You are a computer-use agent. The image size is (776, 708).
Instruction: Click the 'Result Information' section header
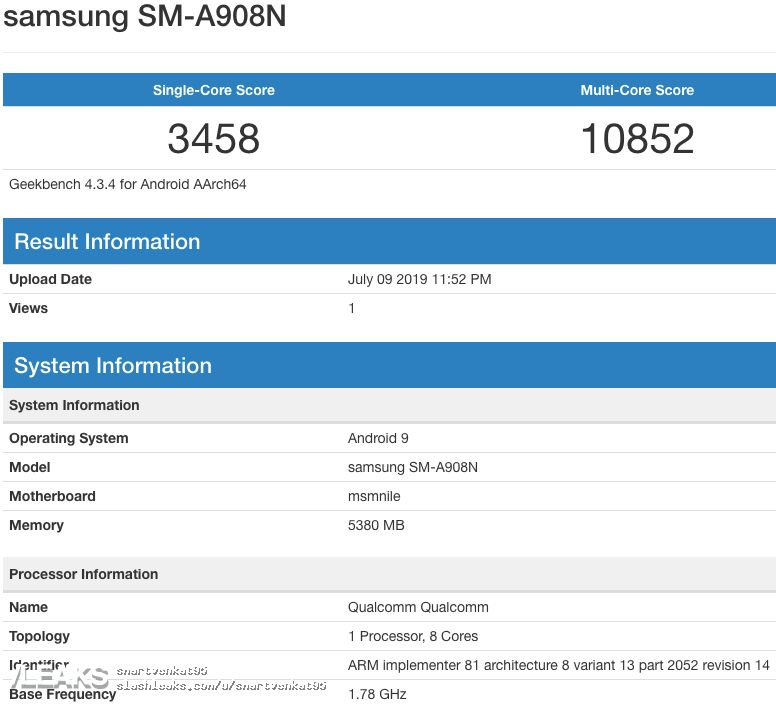click(389, 241)
